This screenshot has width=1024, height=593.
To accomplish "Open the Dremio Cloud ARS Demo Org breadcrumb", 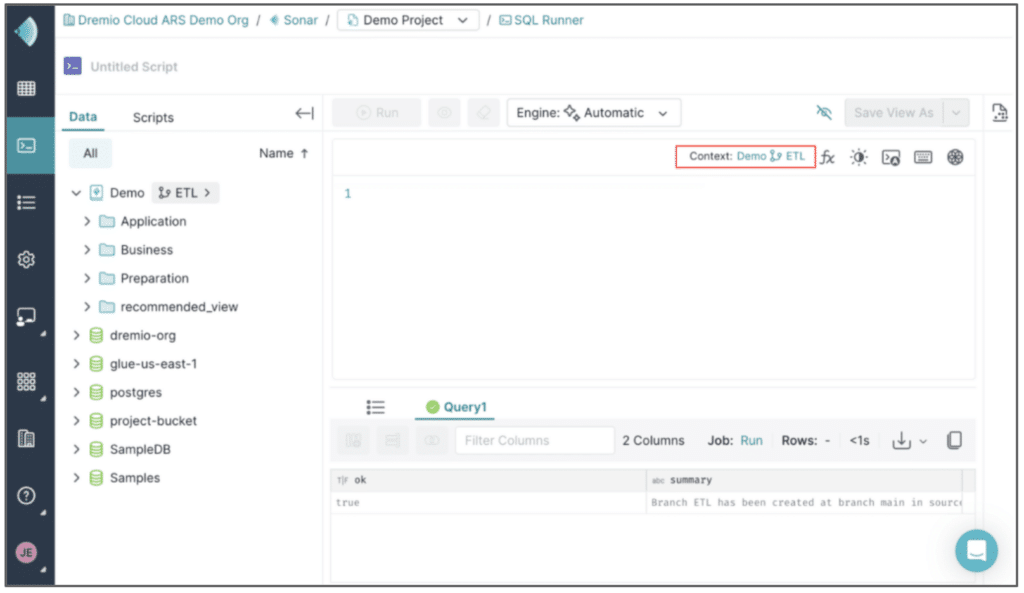I will pyautogui.click(x=156, y=20).
